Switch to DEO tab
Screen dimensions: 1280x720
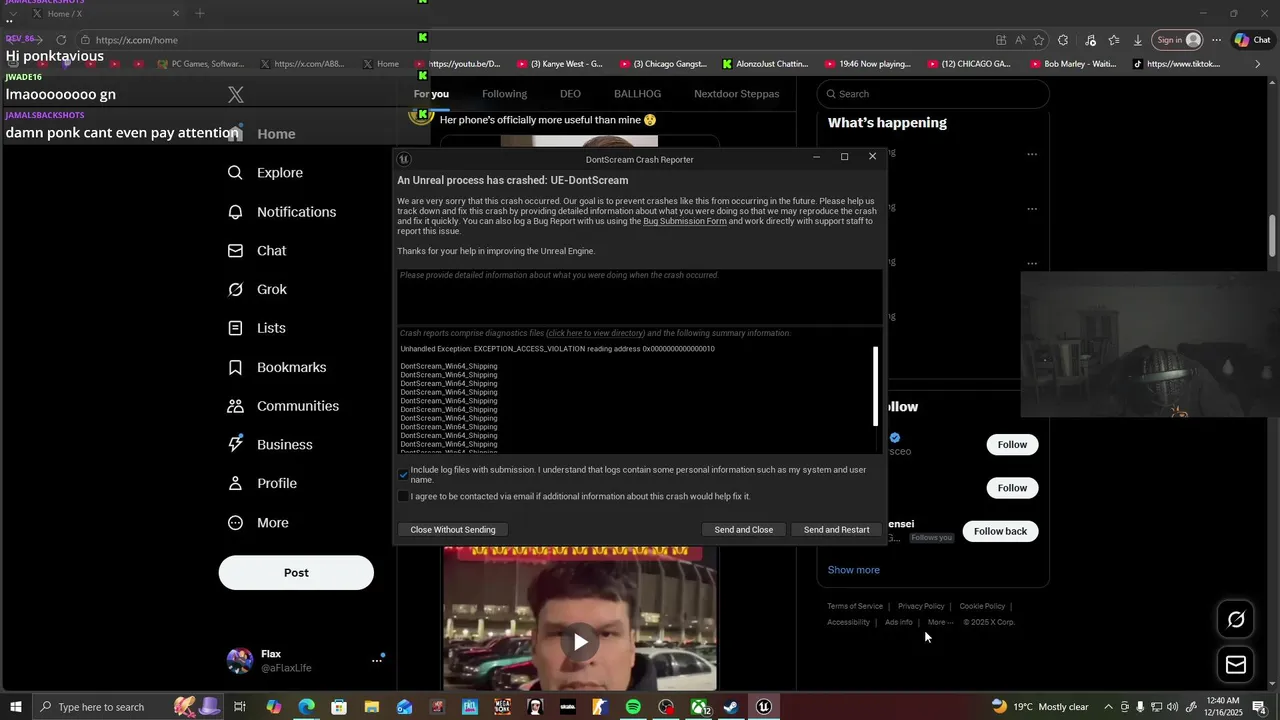click(570, 94)
